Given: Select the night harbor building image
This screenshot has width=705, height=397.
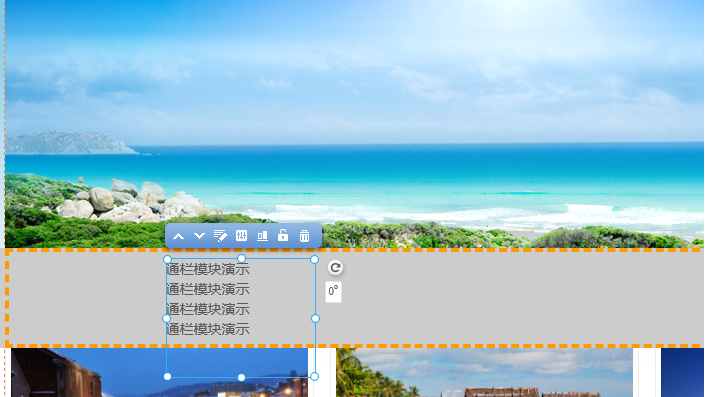Looking at the screenshot, I should pos(160,372).
